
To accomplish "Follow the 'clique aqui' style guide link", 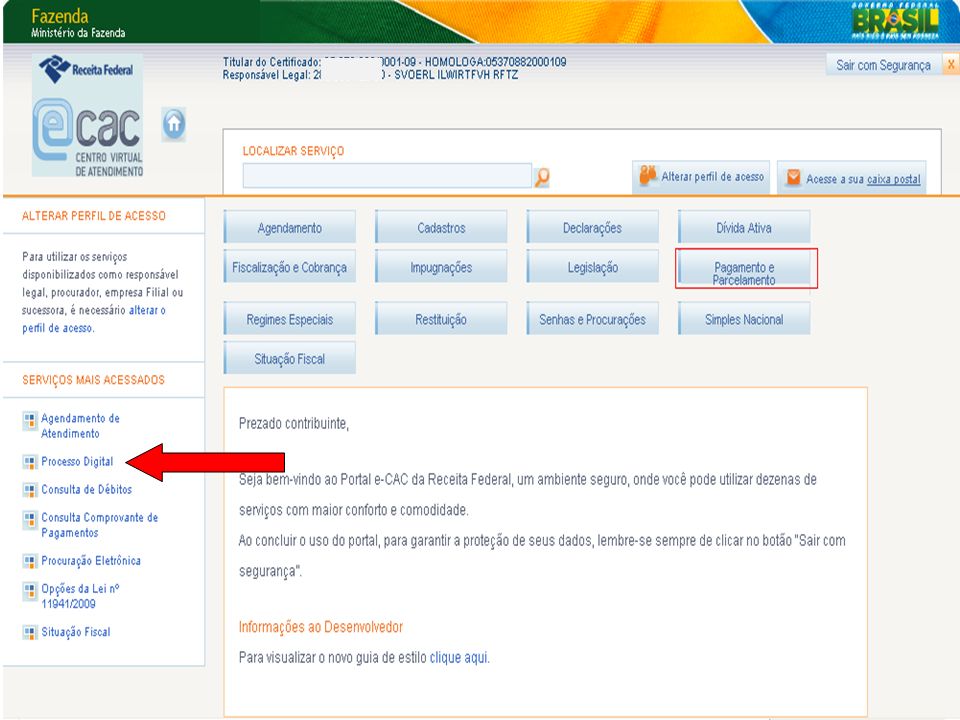I will [x=459, y=658].
